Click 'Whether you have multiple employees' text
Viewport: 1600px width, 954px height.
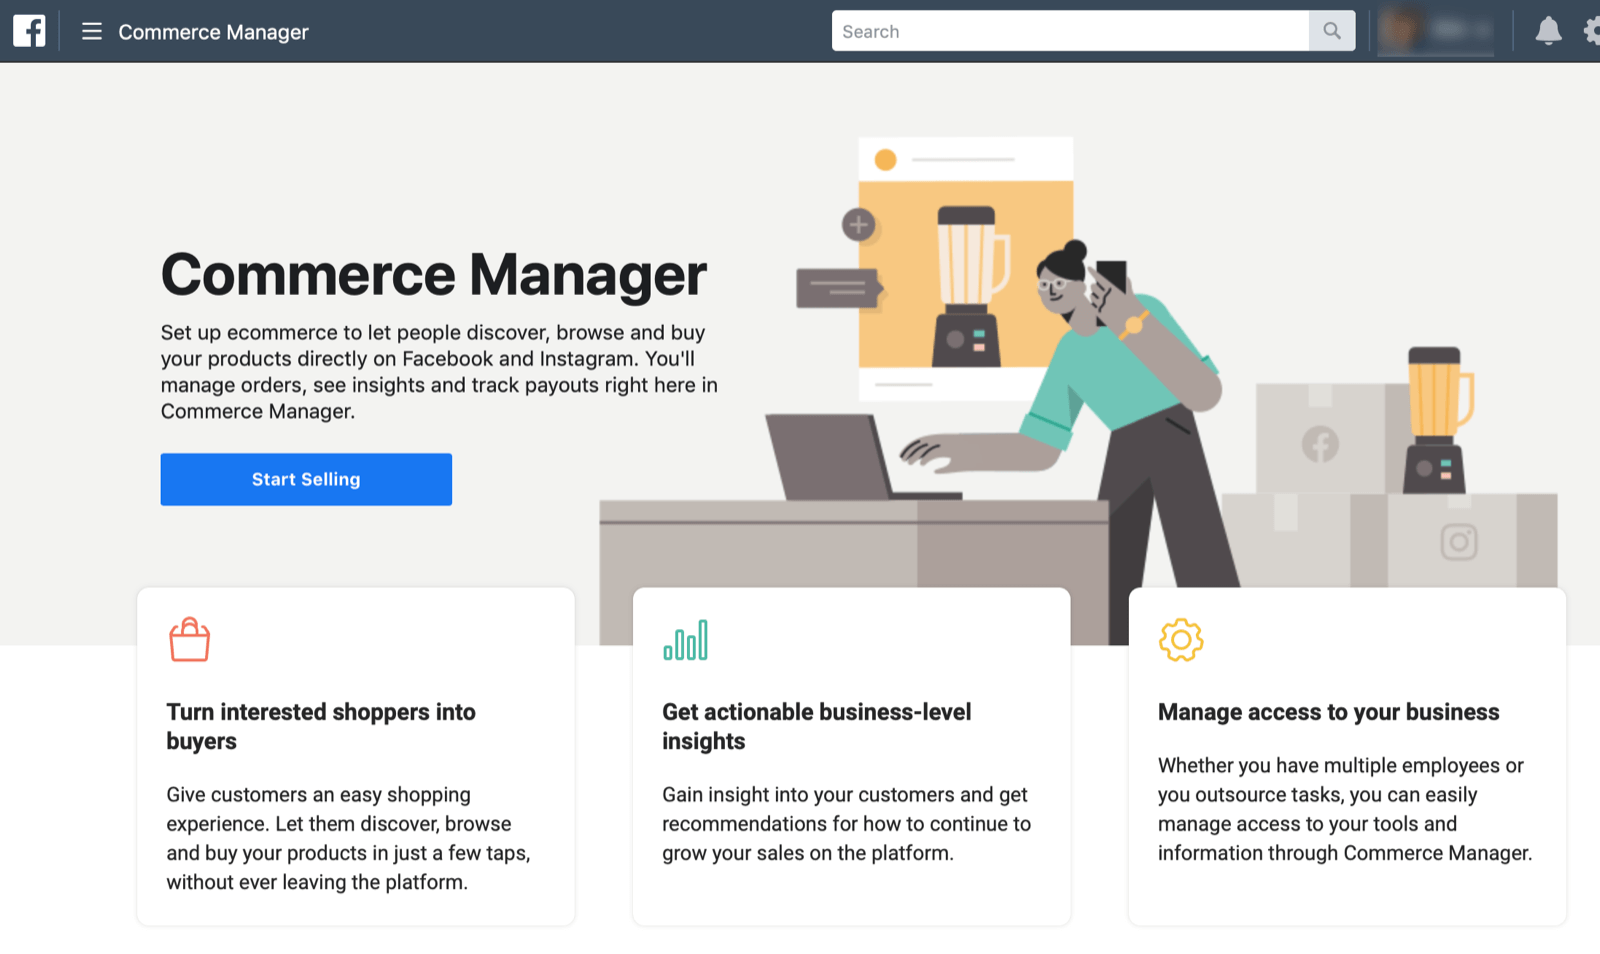(x=1345, y=809)
